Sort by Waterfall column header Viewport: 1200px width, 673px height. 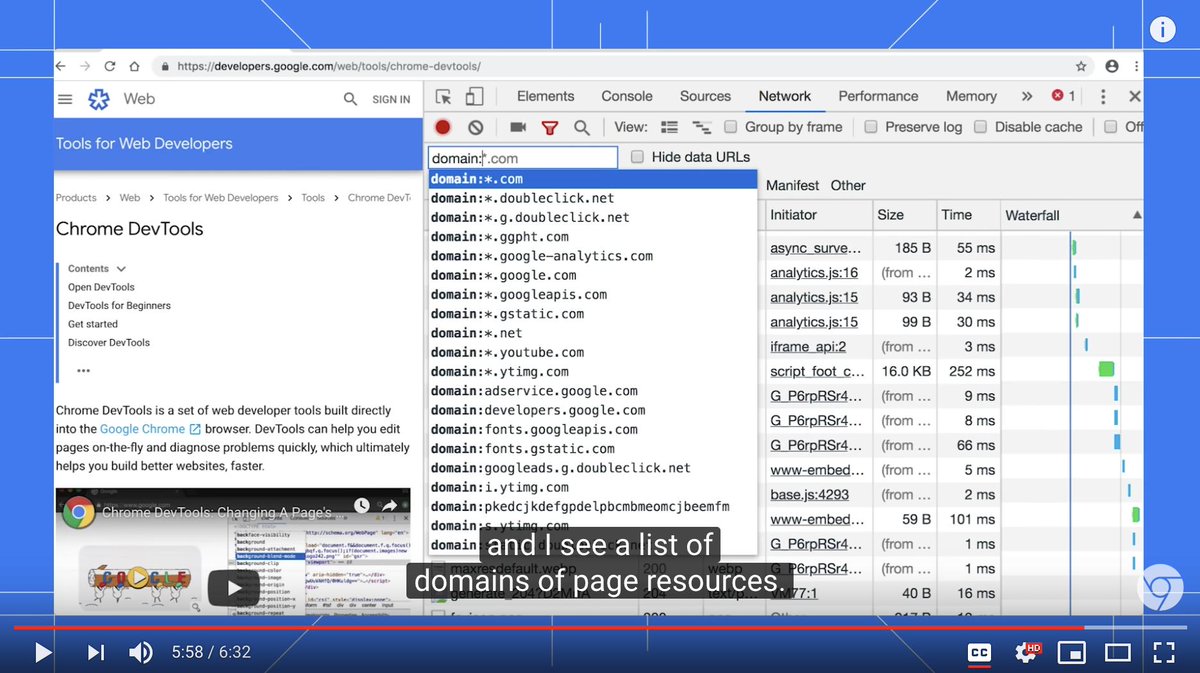[1071, 215]
